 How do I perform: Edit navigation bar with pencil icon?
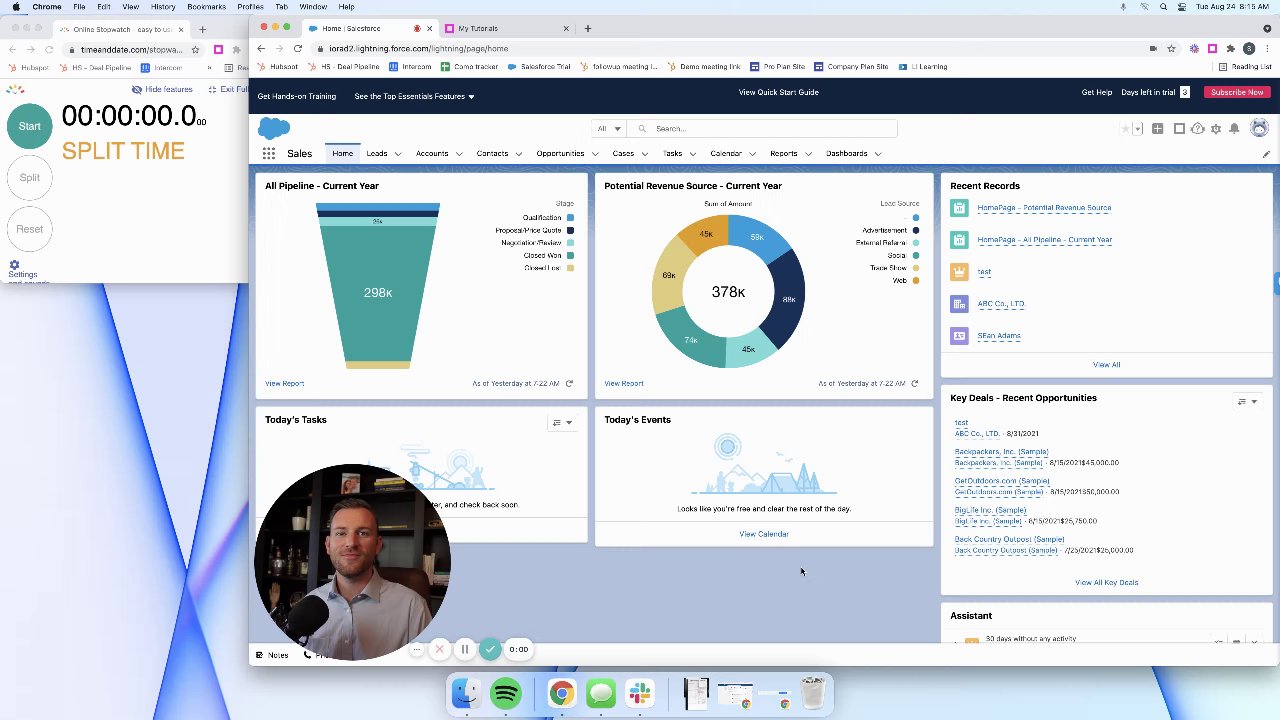click(1266, 154)
